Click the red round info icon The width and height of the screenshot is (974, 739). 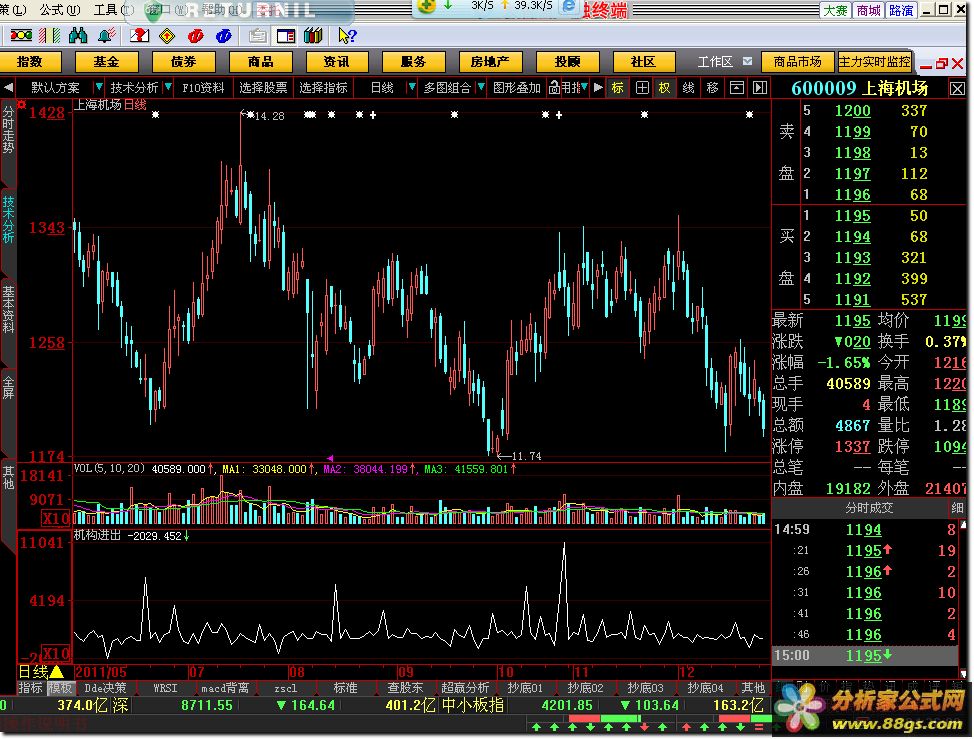point(196,36)
